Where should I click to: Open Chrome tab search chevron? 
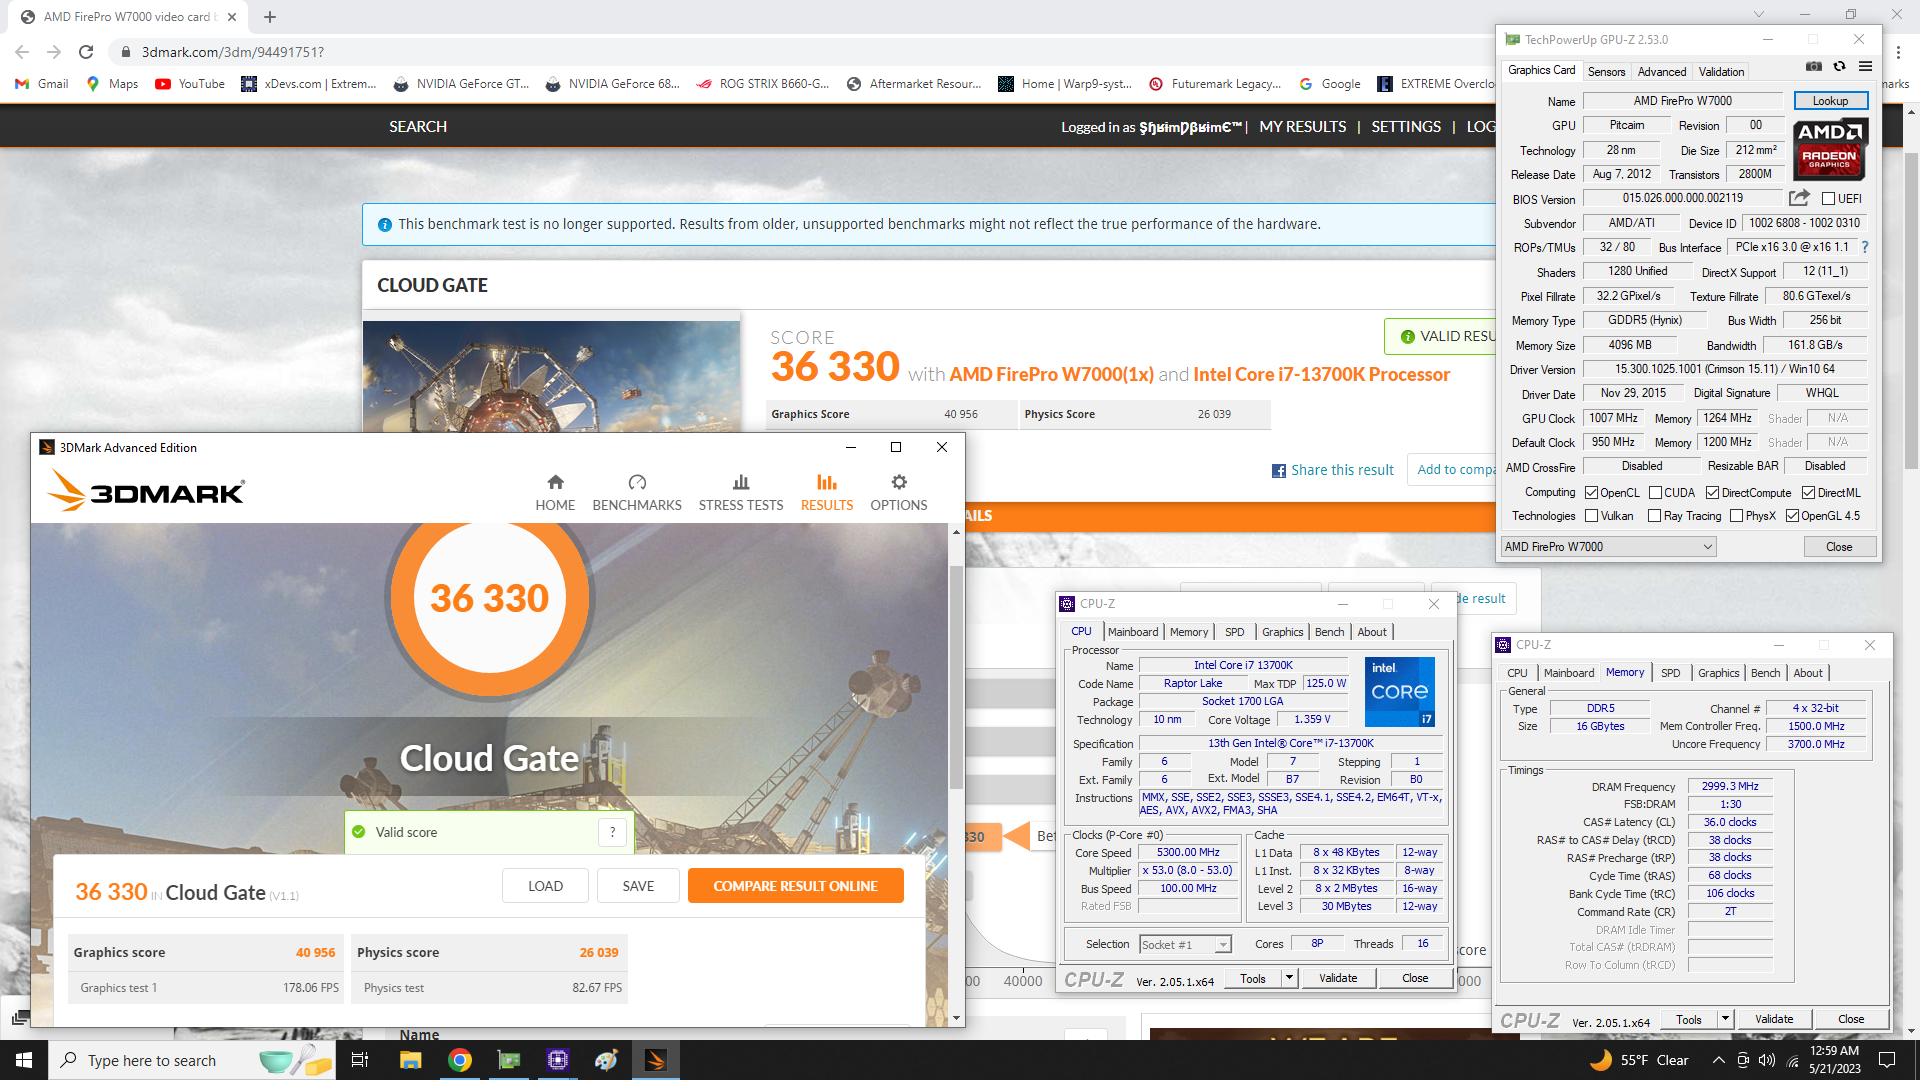[x=1759, y=14]
